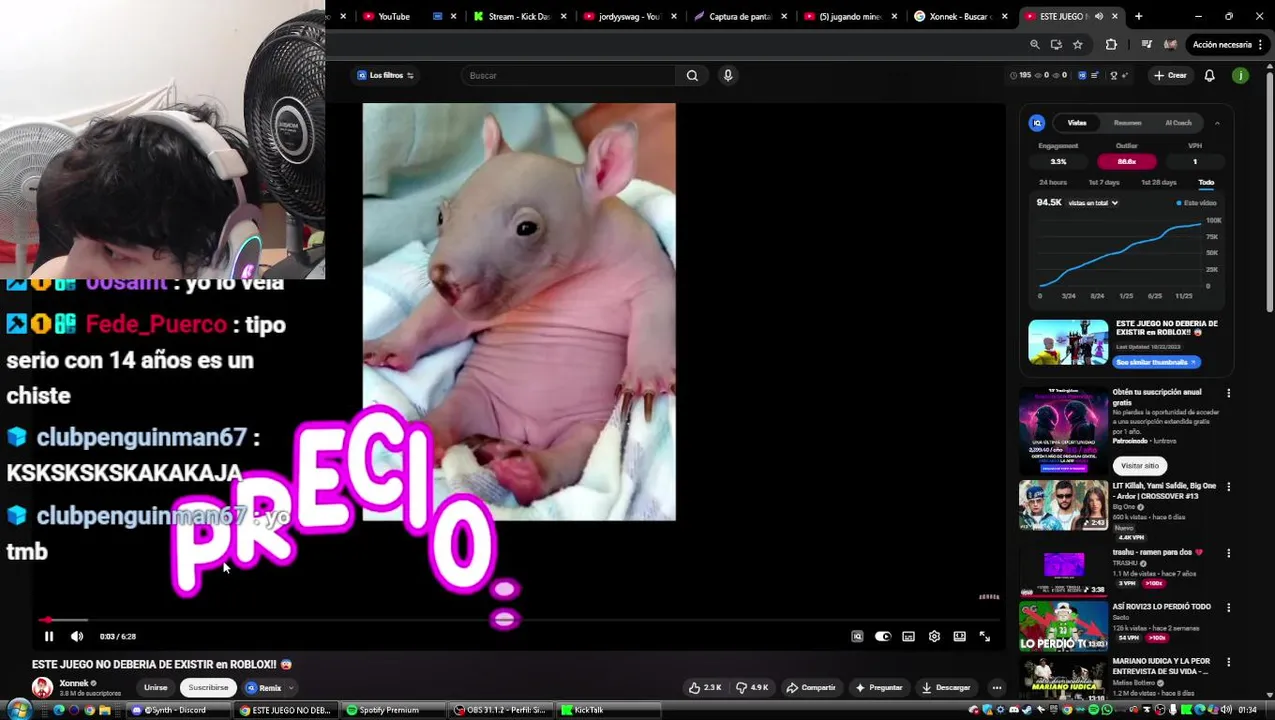Open options for ASÍ ROVI23 LO PERDIÓ TODO

pyautogui.click(x=1229, y=607)
